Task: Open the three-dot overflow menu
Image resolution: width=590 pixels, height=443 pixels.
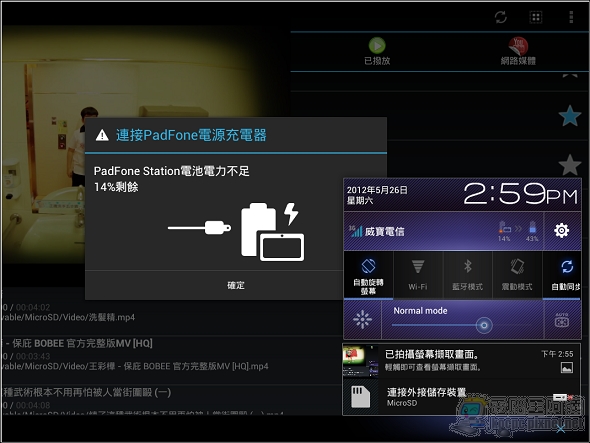Action: coord(571,17)
